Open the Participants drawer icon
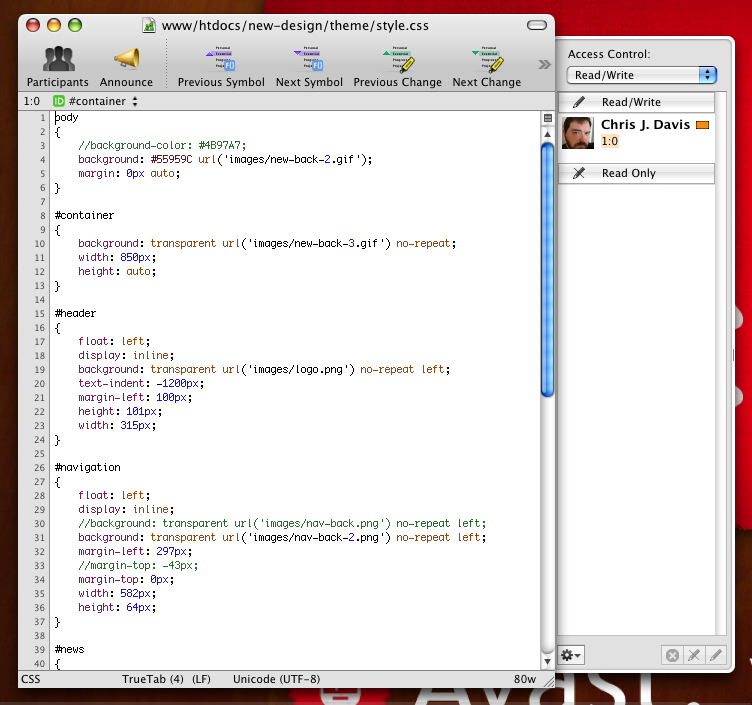752x705 pixels. pyautogui.click(x=58, y=59)
